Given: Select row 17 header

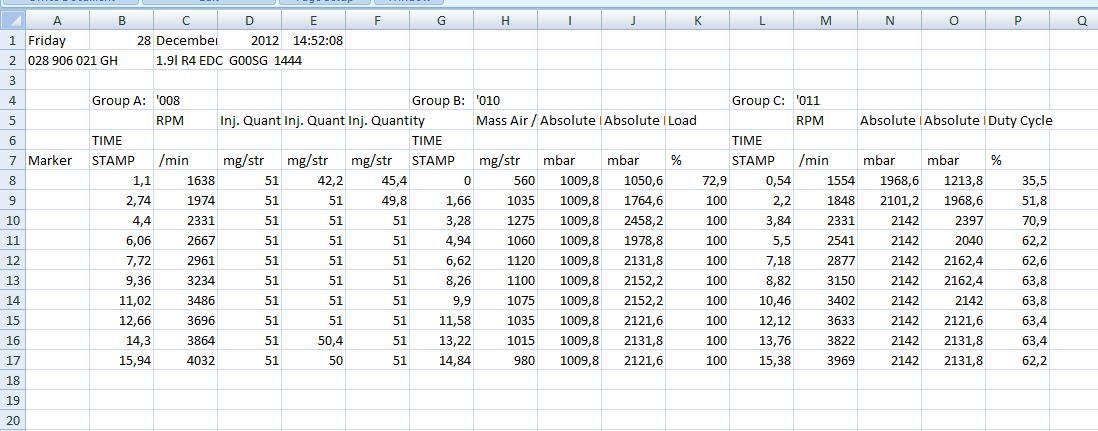Looking at the screenshot, I should [x=12, y=360].
